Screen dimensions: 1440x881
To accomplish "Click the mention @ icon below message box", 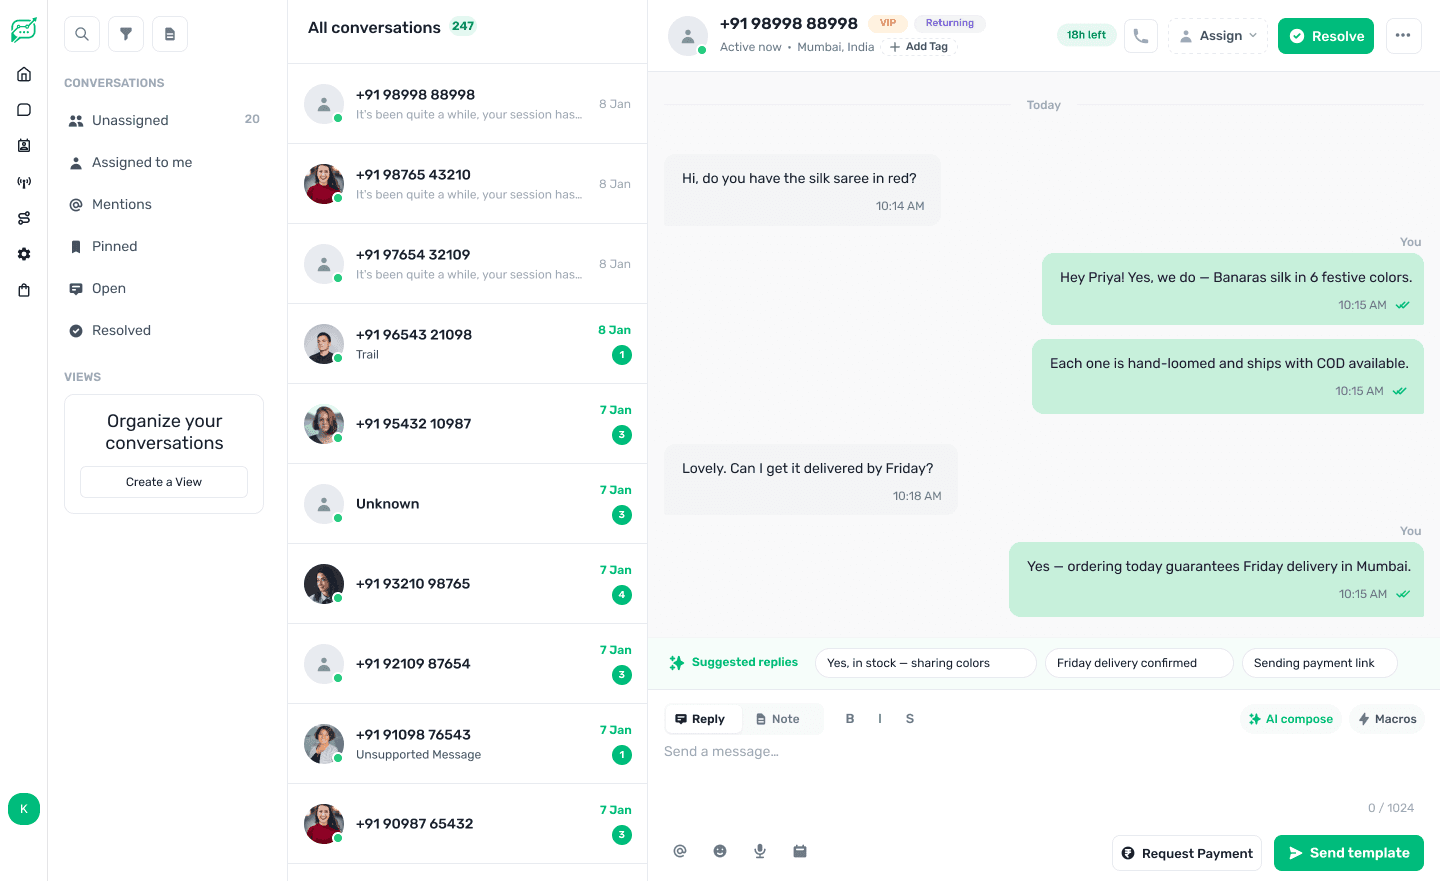I will [x=680, y=851].
